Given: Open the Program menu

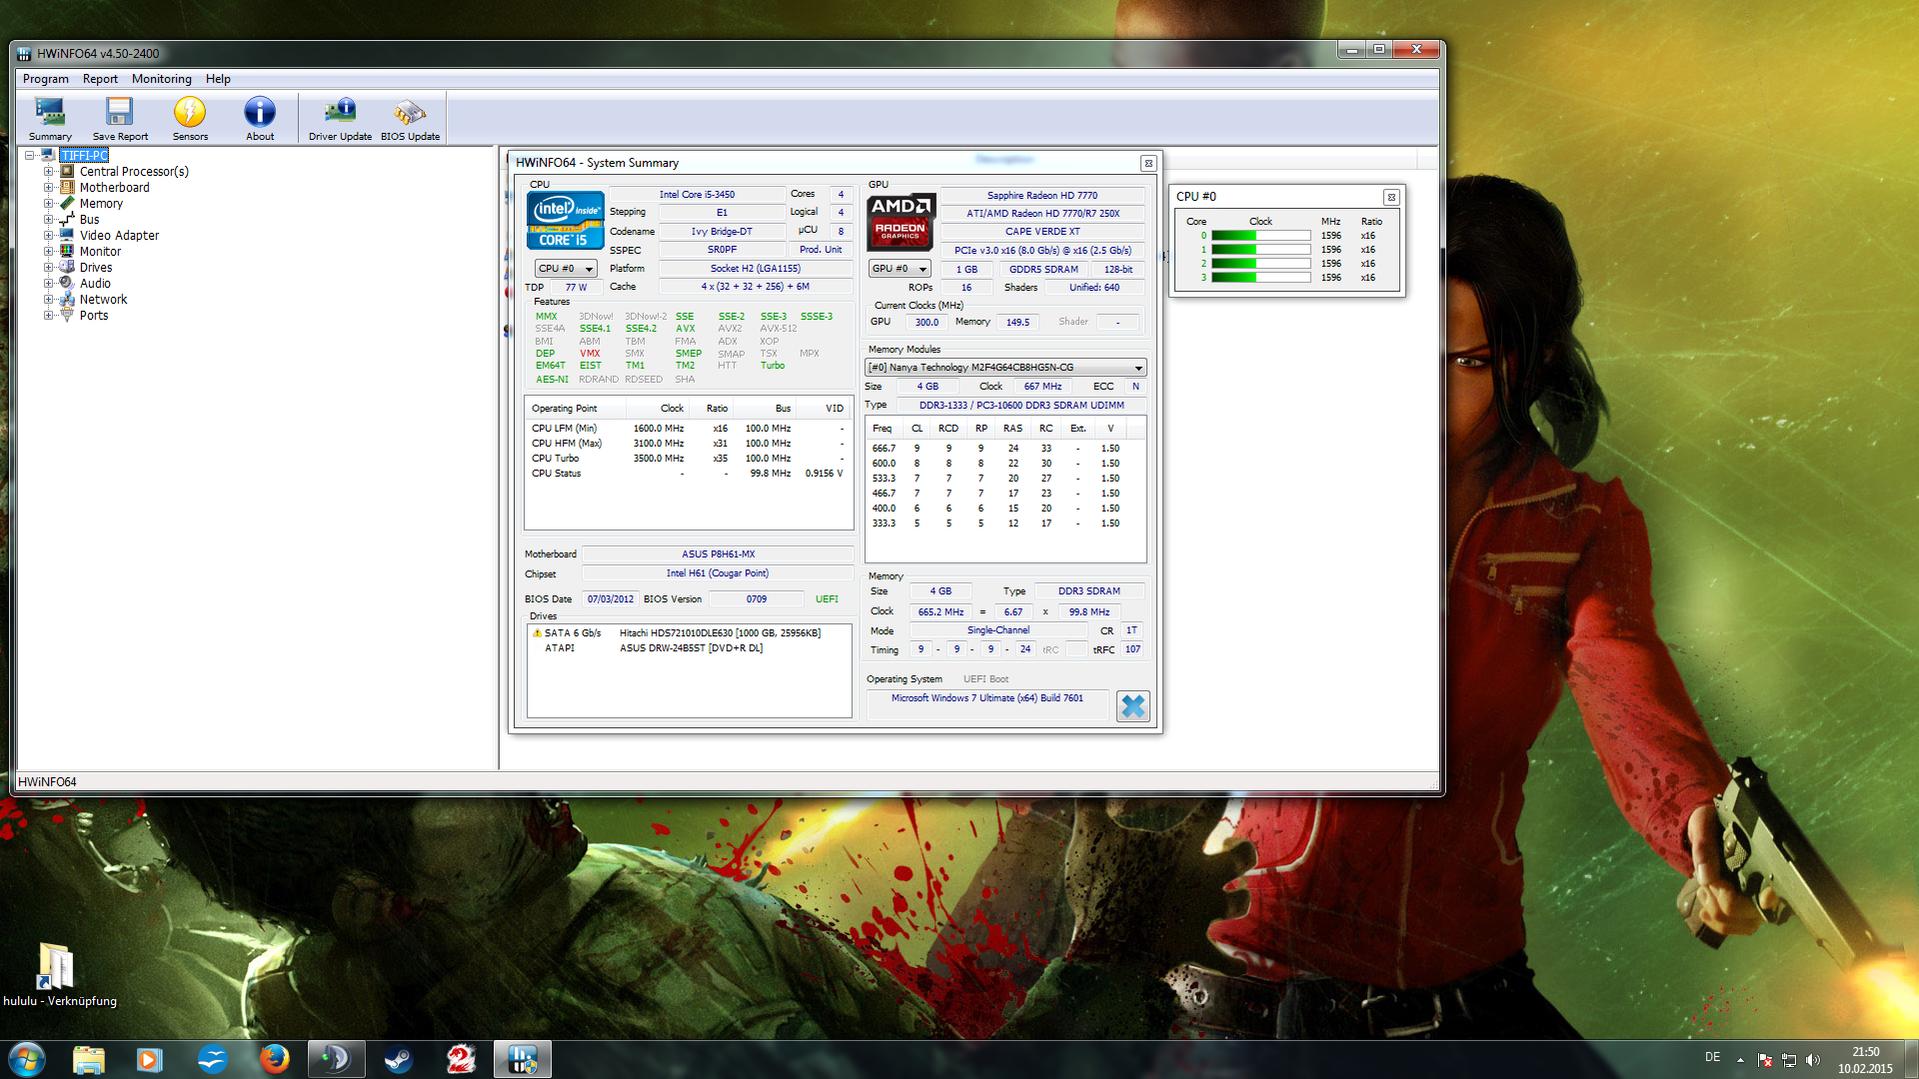Looking at the screenshot, I should [46, 79].
